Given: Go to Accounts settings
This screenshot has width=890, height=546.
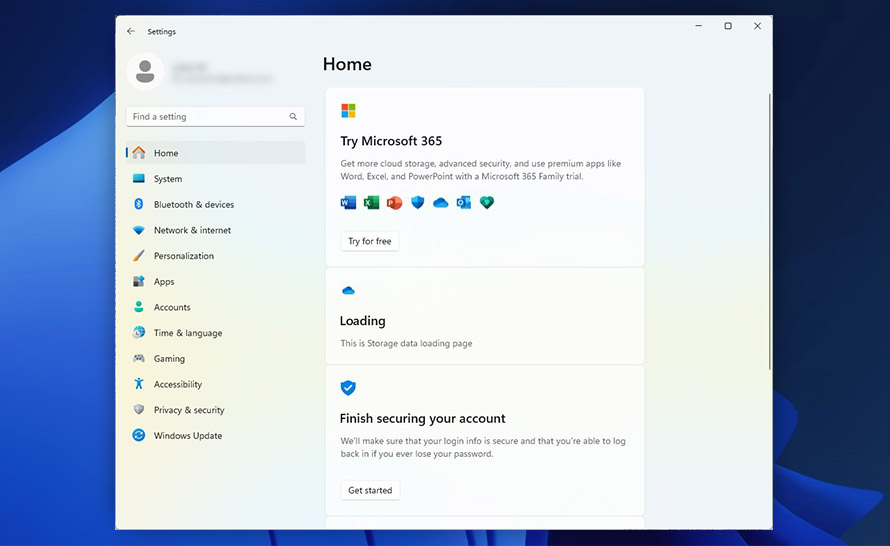Looking at the screenshot, I should pyautogui.click(x=216, y=306).
